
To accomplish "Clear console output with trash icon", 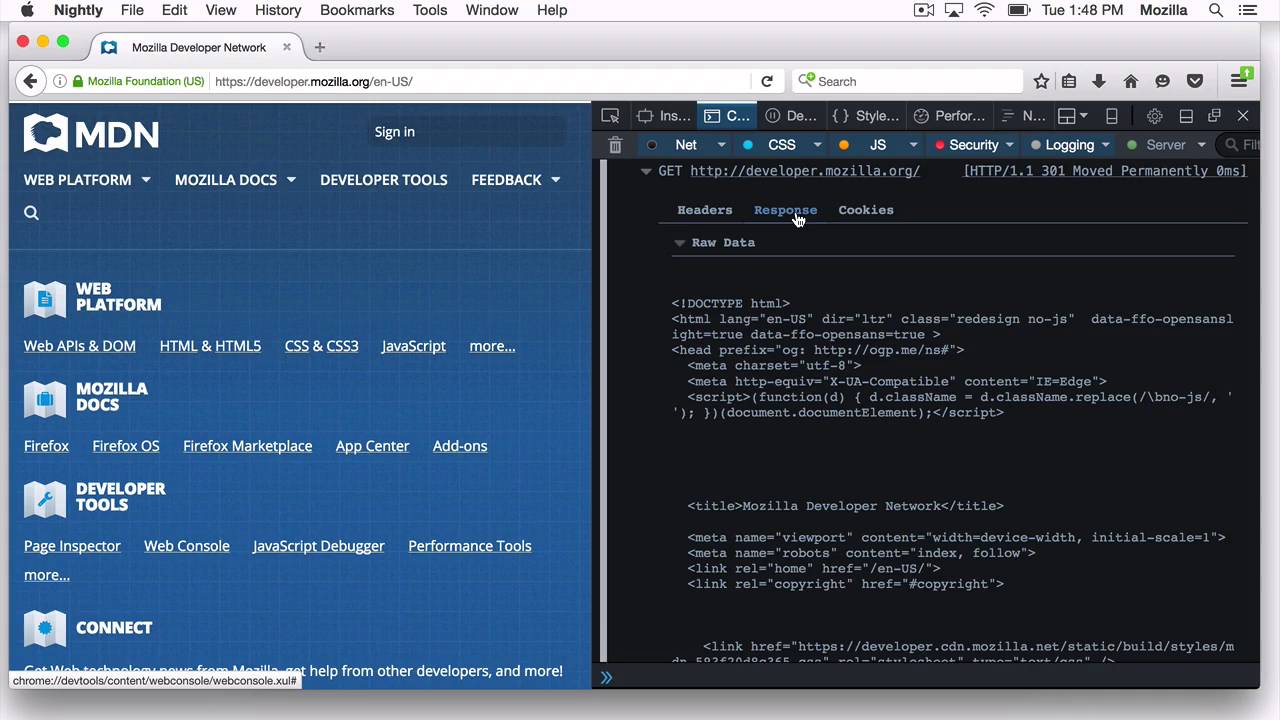I will tap(615, 145).
